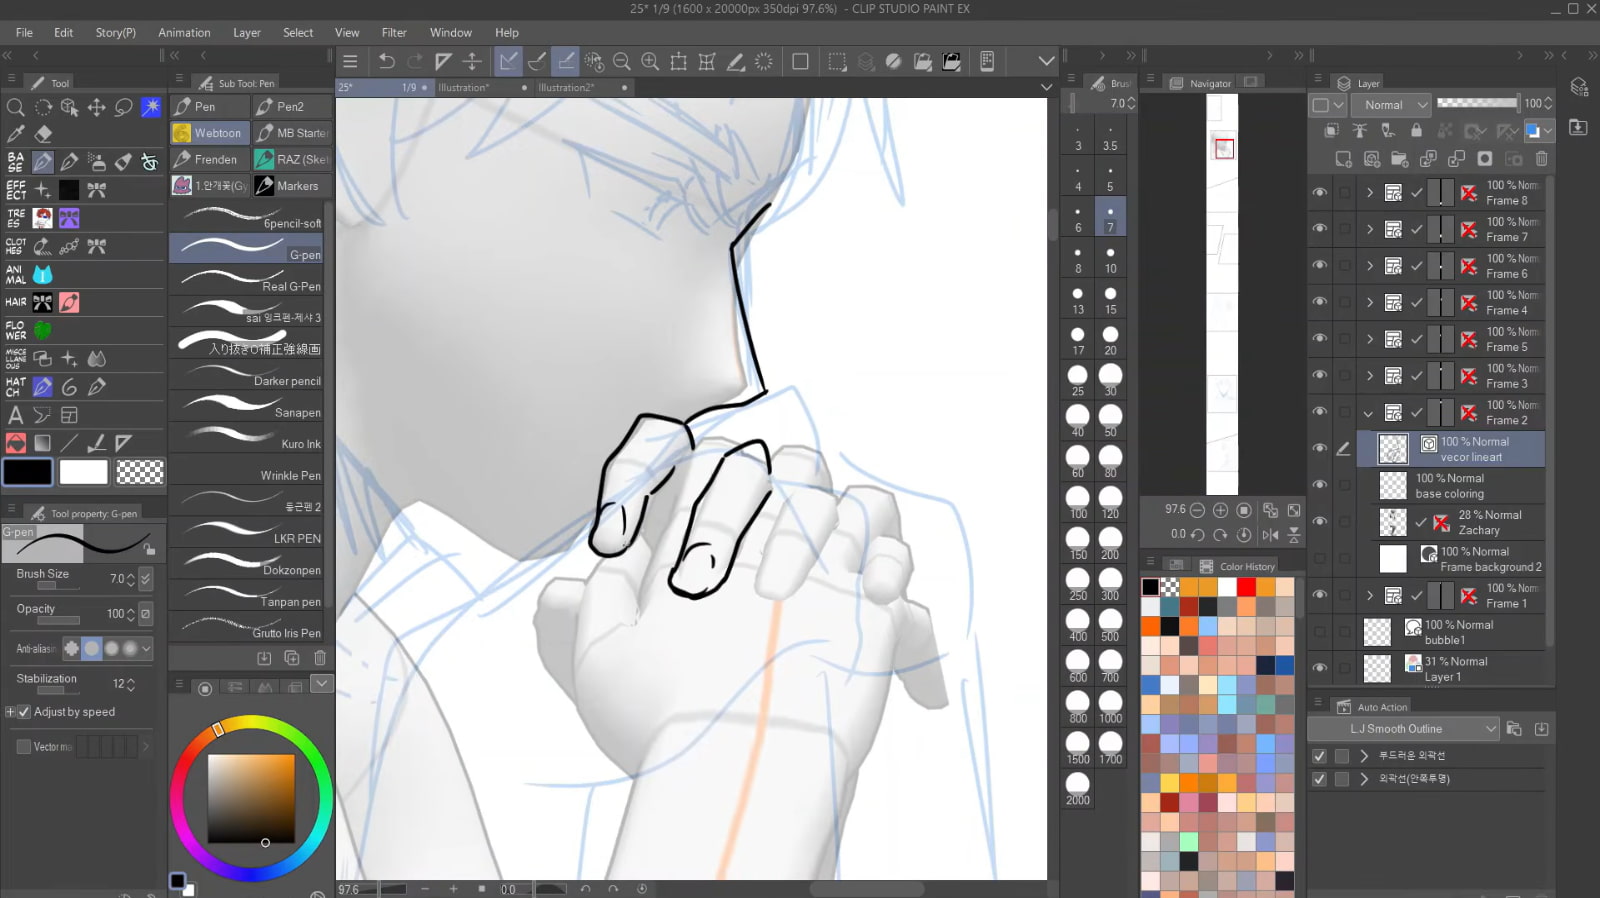Hide the Frame 7 layer folder
The image size is (1600, 898).
(1320, 229)
